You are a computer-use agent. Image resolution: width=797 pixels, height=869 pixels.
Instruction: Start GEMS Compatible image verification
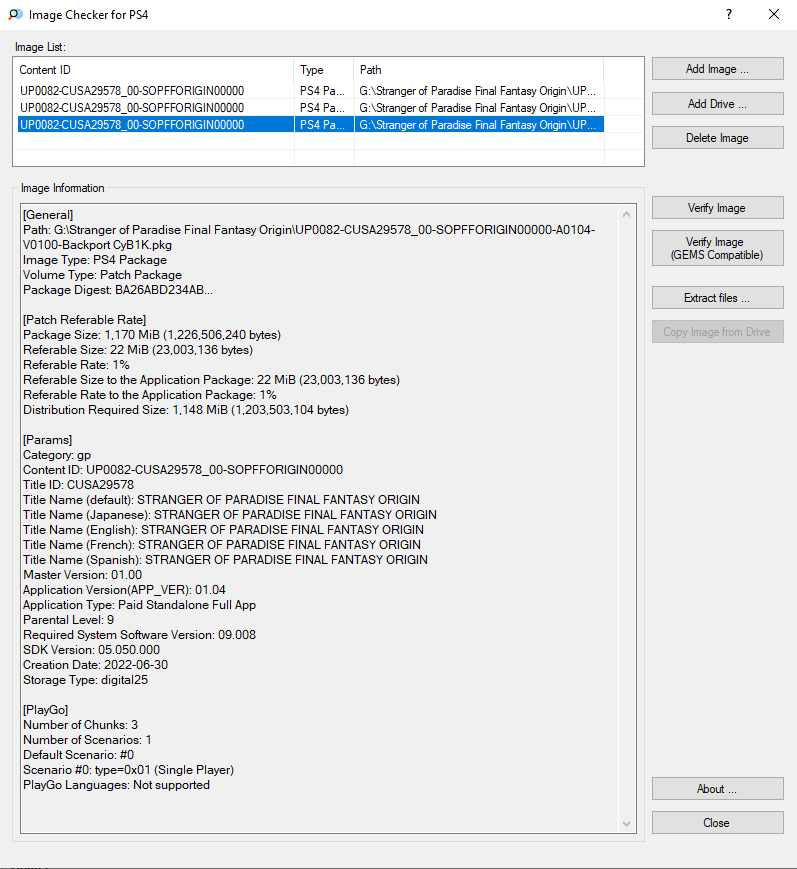[717, 248]
